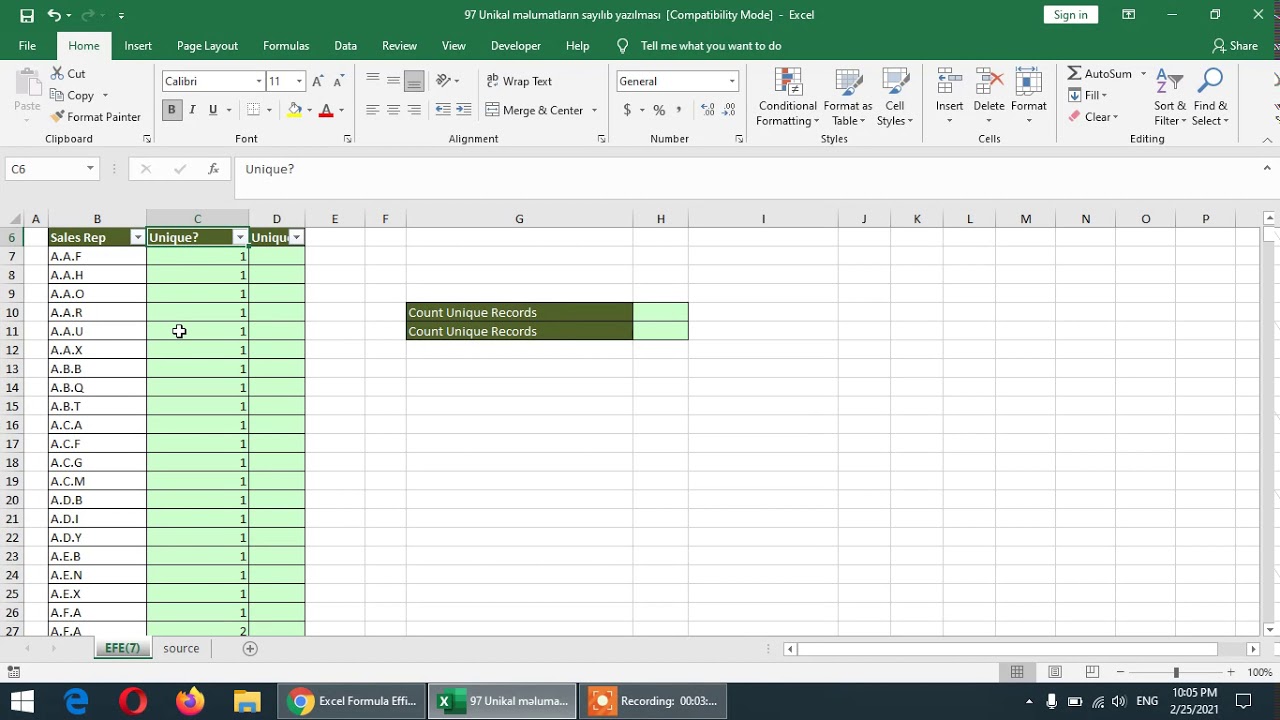1280x720 pixels.
Task: Apply the yellow fill color
Action: [295, 110]
